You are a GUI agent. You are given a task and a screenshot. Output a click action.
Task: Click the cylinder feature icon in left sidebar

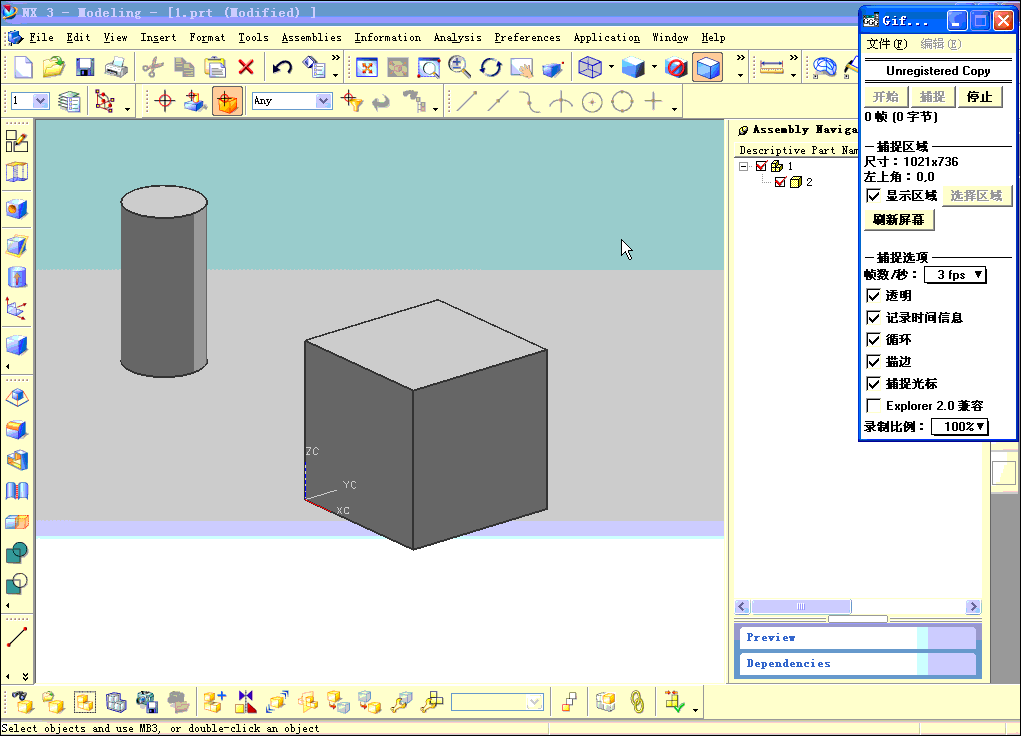pyautogui.click(x=17, y=277)
